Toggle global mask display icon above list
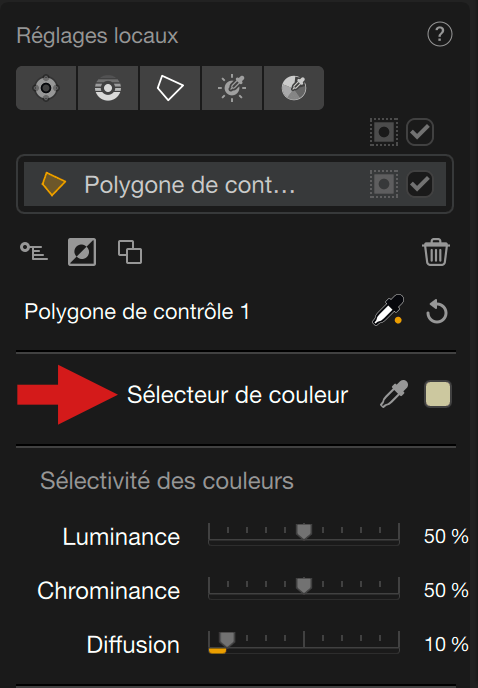478x688 pixels. [x=384, y=132]
